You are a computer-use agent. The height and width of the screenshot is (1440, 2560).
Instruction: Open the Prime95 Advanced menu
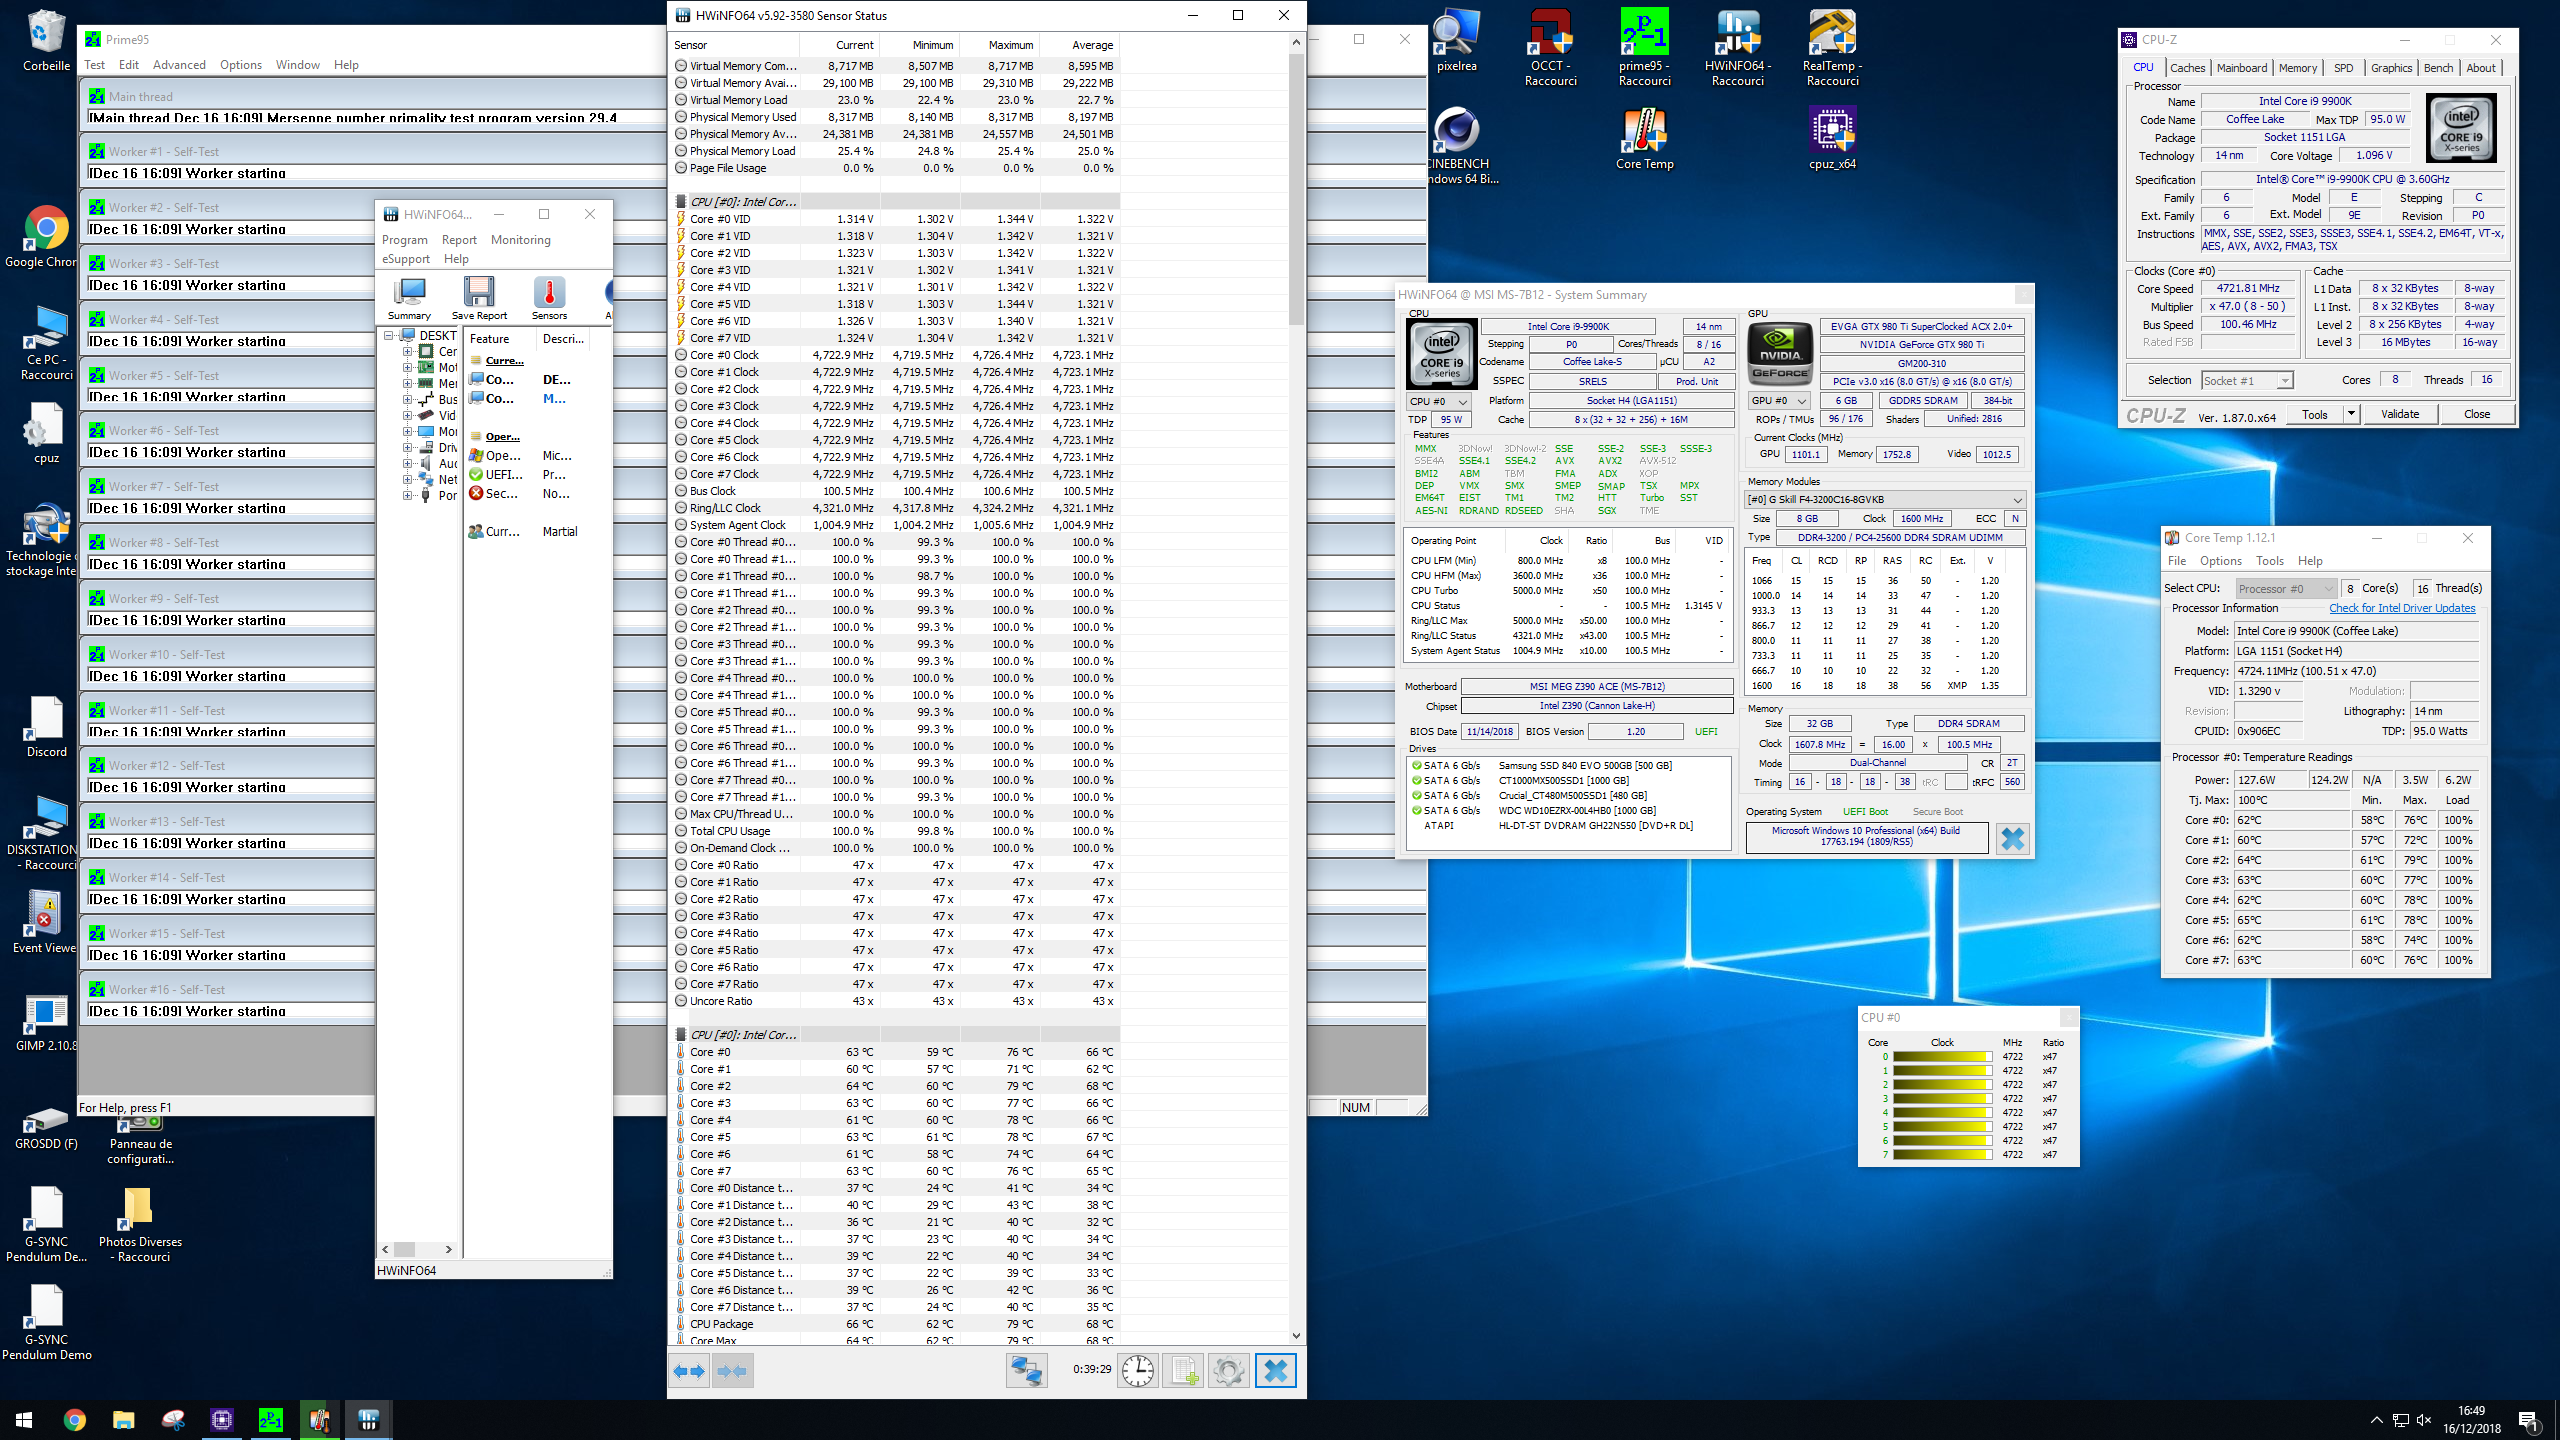[x=179, y=65]
